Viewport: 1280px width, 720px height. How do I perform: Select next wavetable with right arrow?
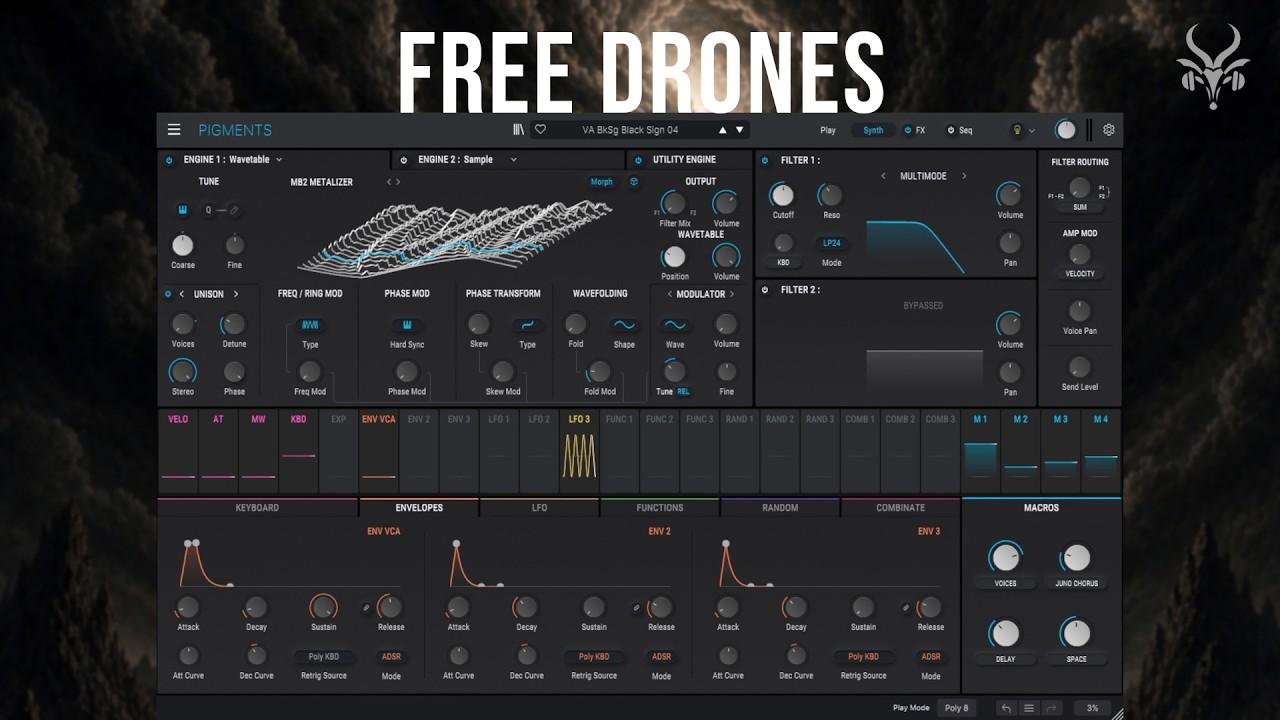pos(398,182)
